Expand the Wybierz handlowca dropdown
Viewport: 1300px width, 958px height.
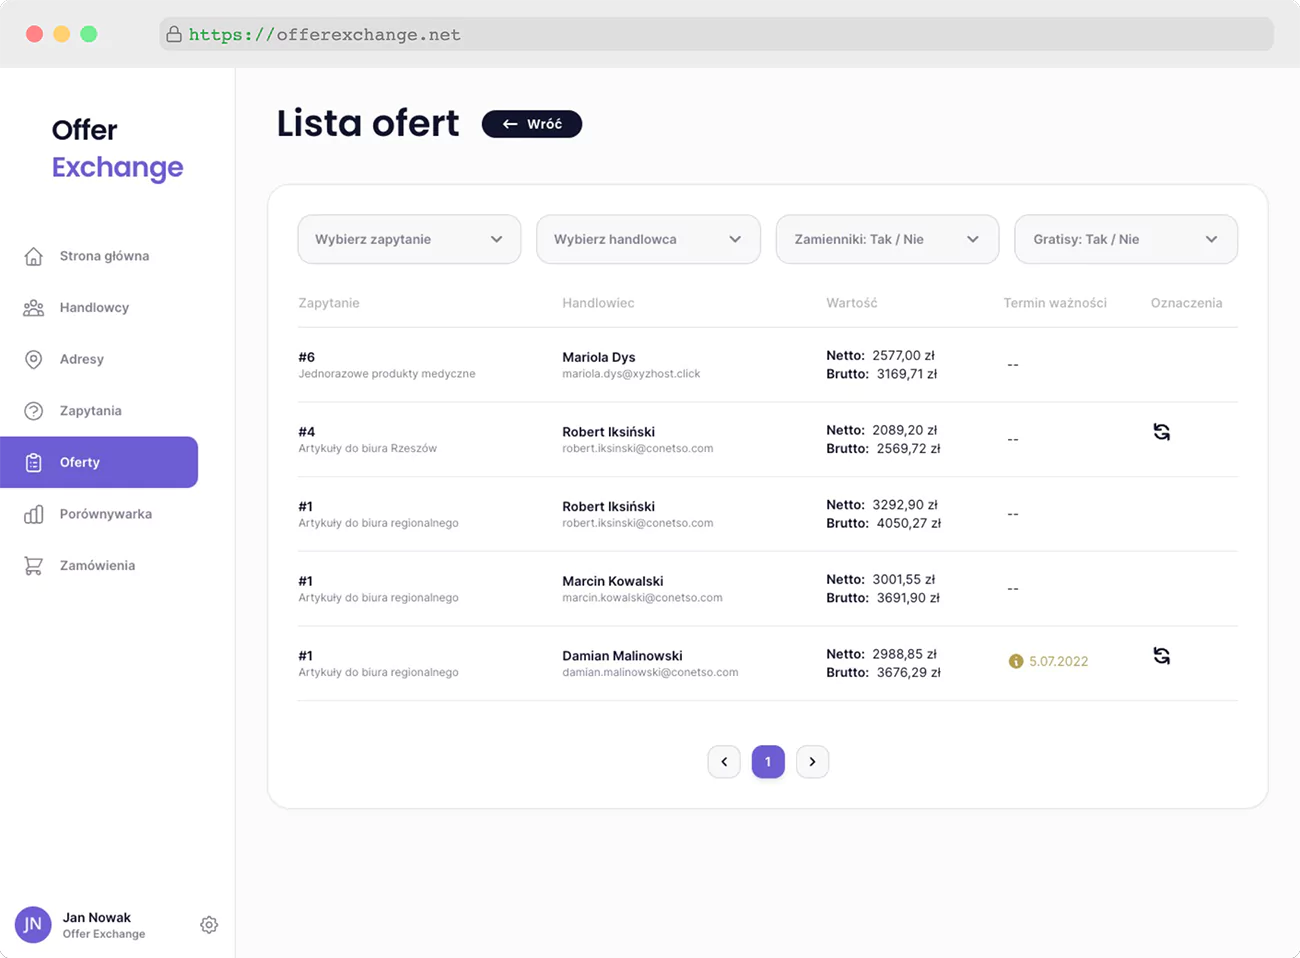point(648,240)
